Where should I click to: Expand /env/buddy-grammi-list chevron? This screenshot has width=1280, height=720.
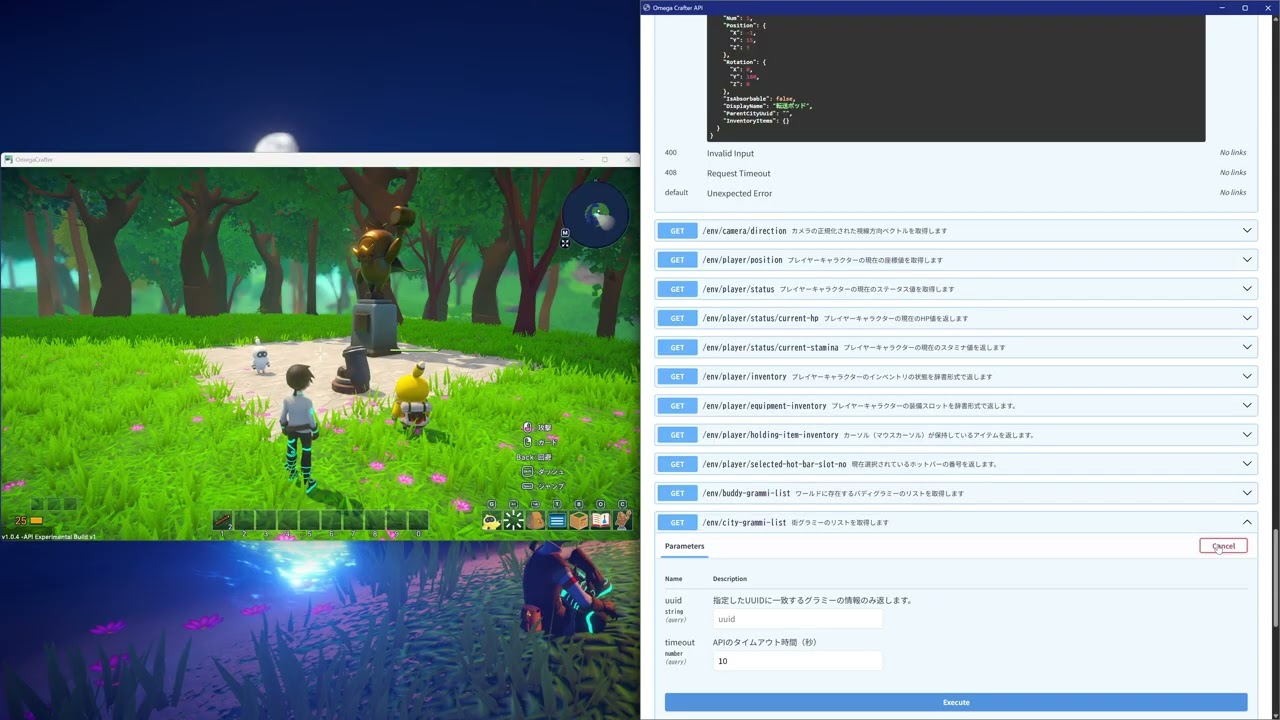point(1247,493)
